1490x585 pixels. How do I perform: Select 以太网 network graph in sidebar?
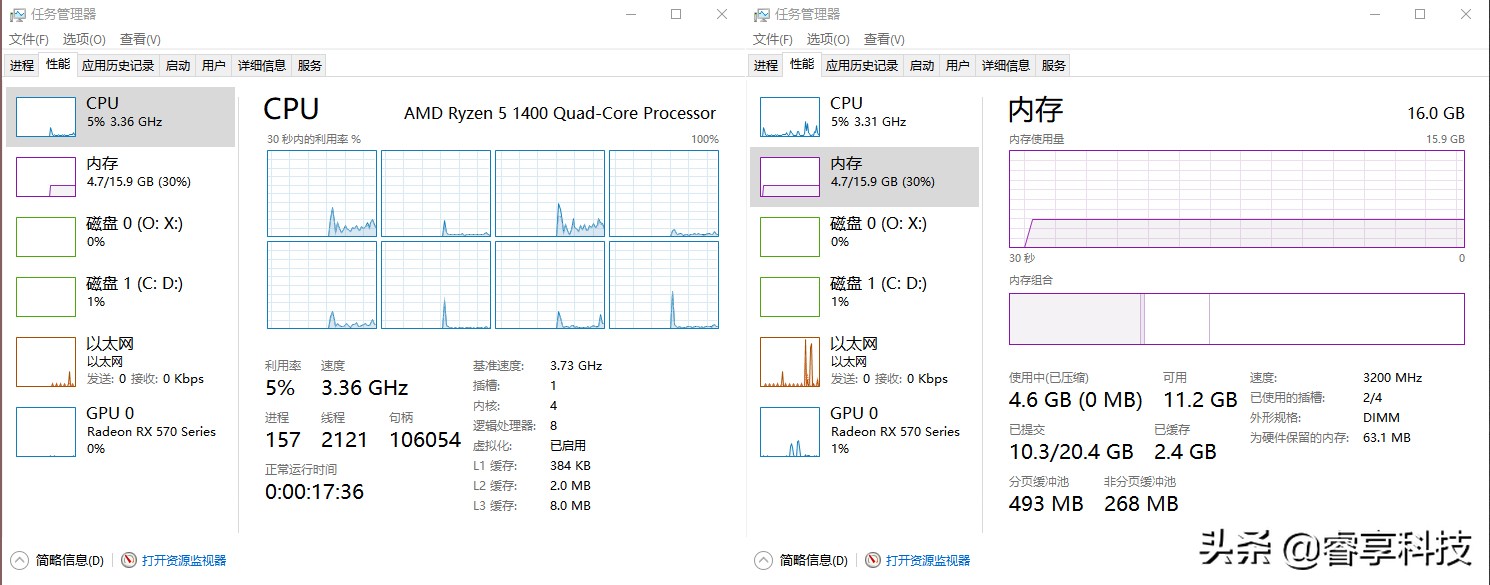point(120,360)
